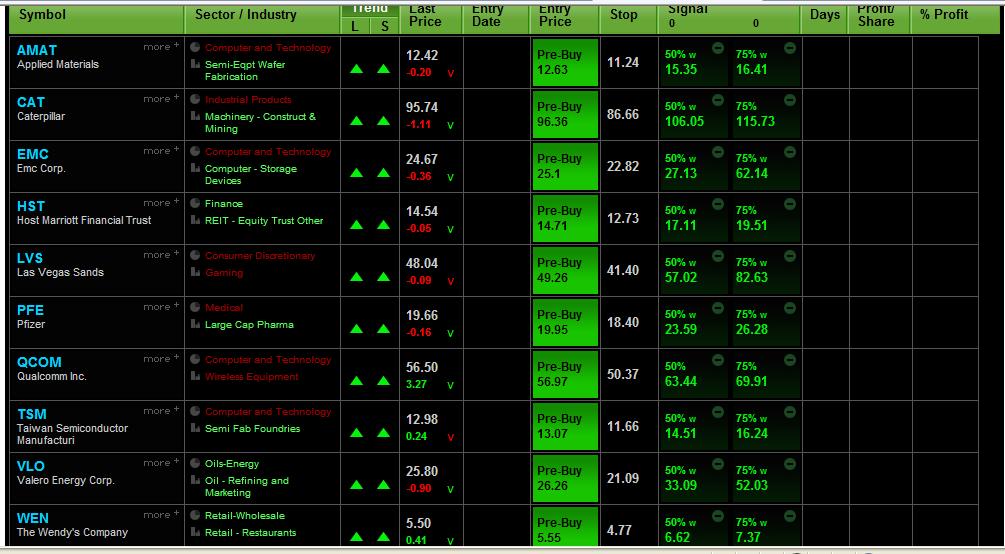Screen dimensions: 1005x554
Task: Sort by the Symbol column header
Action: click(x=42, y=14)
